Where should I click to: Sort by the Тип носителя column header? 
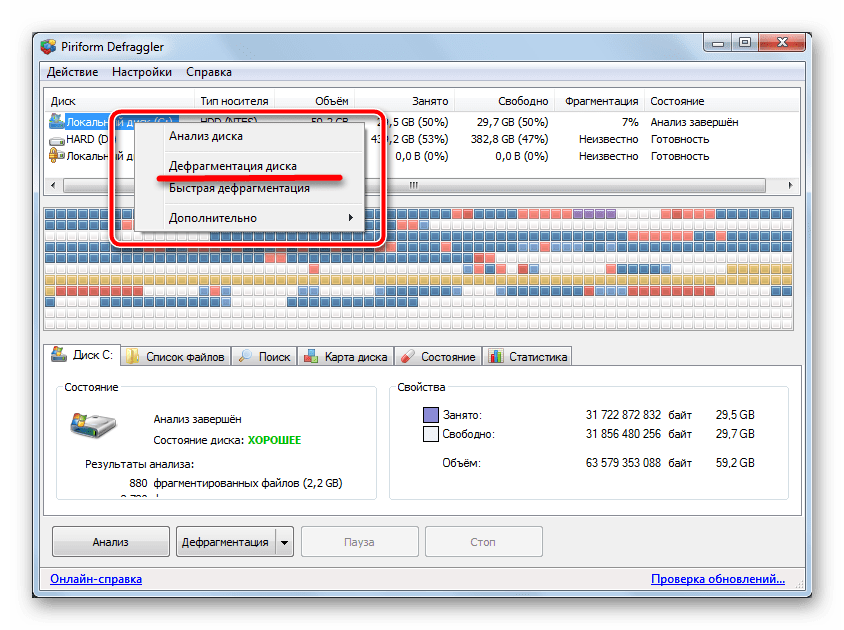(235, 101)
